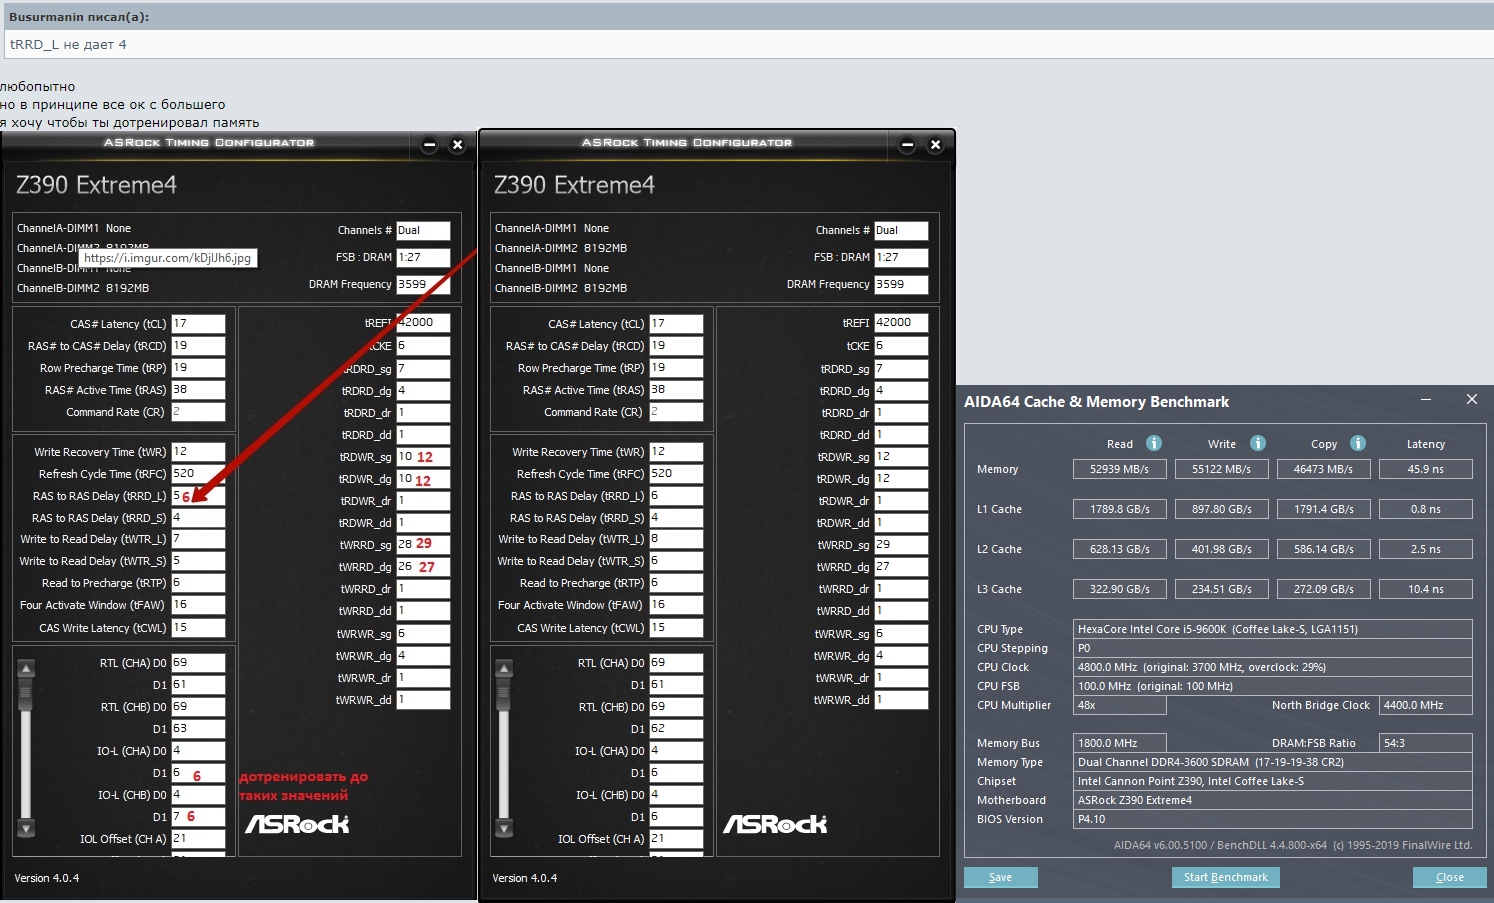
Task: Select tRCD field in right Timing Configurator
Action: point(676,346)
